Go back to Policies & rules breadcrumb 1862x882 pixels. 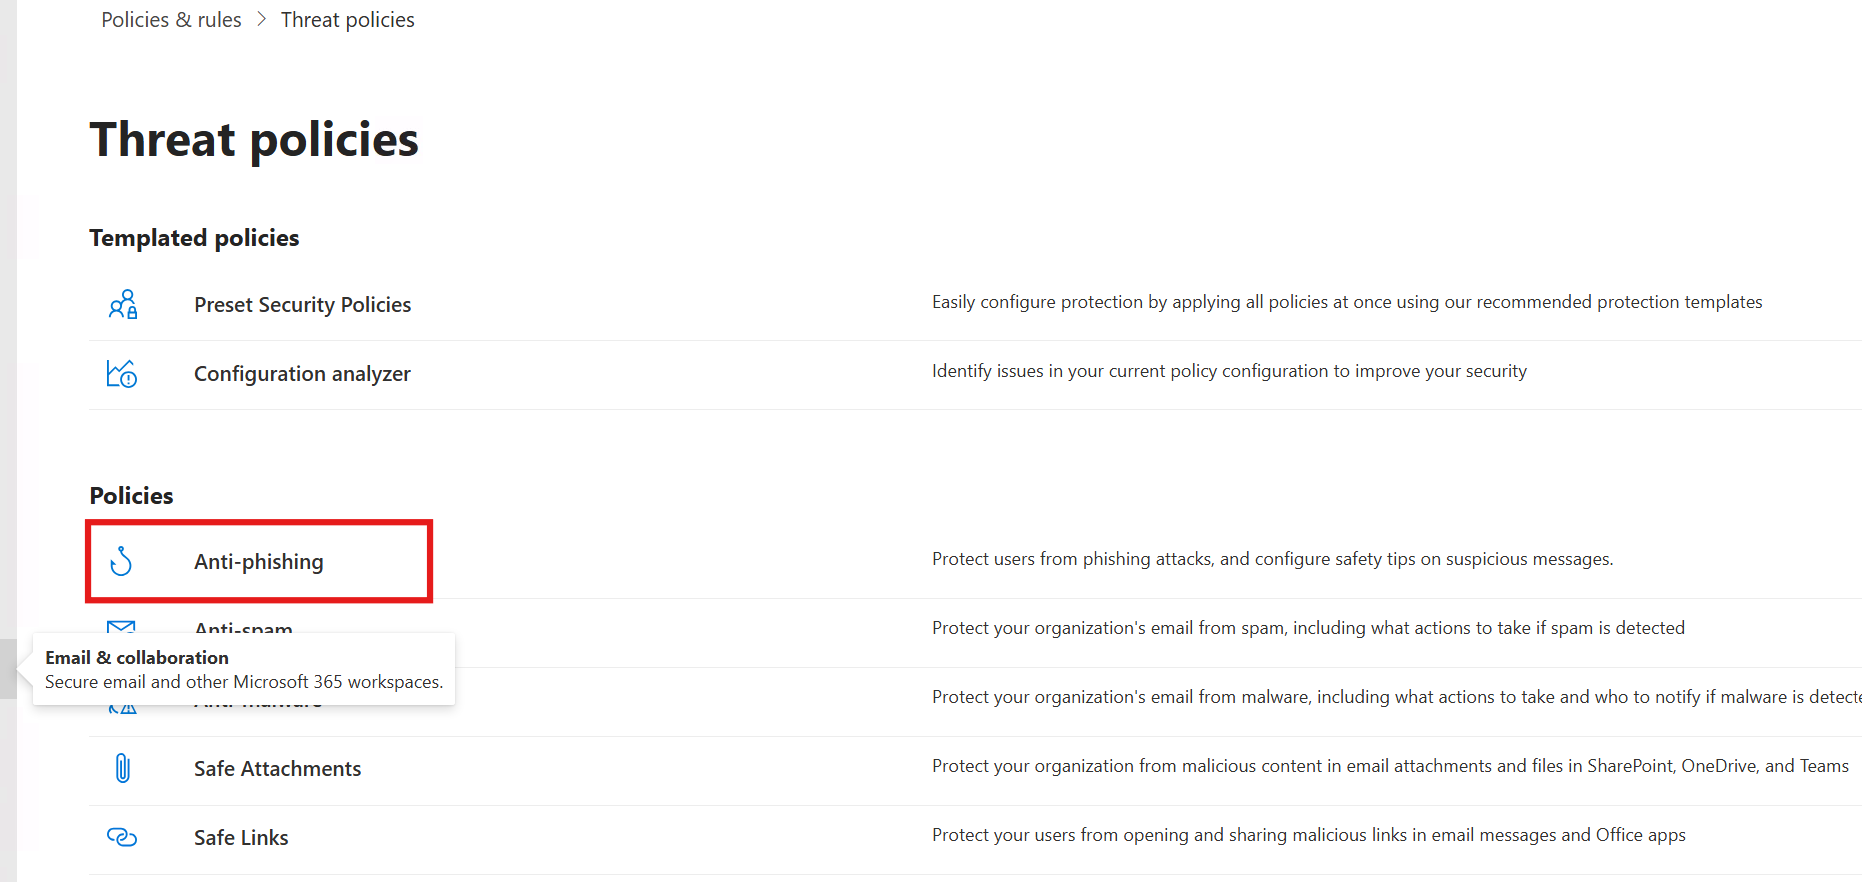[x=171, y=20]
